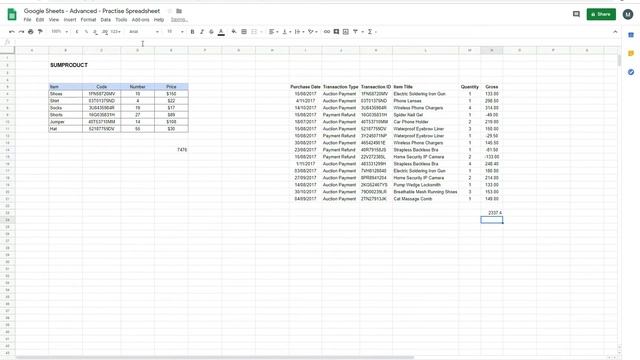Apply currency format to cell
Screen dimensions: 640x360
(x=77, y=31)
